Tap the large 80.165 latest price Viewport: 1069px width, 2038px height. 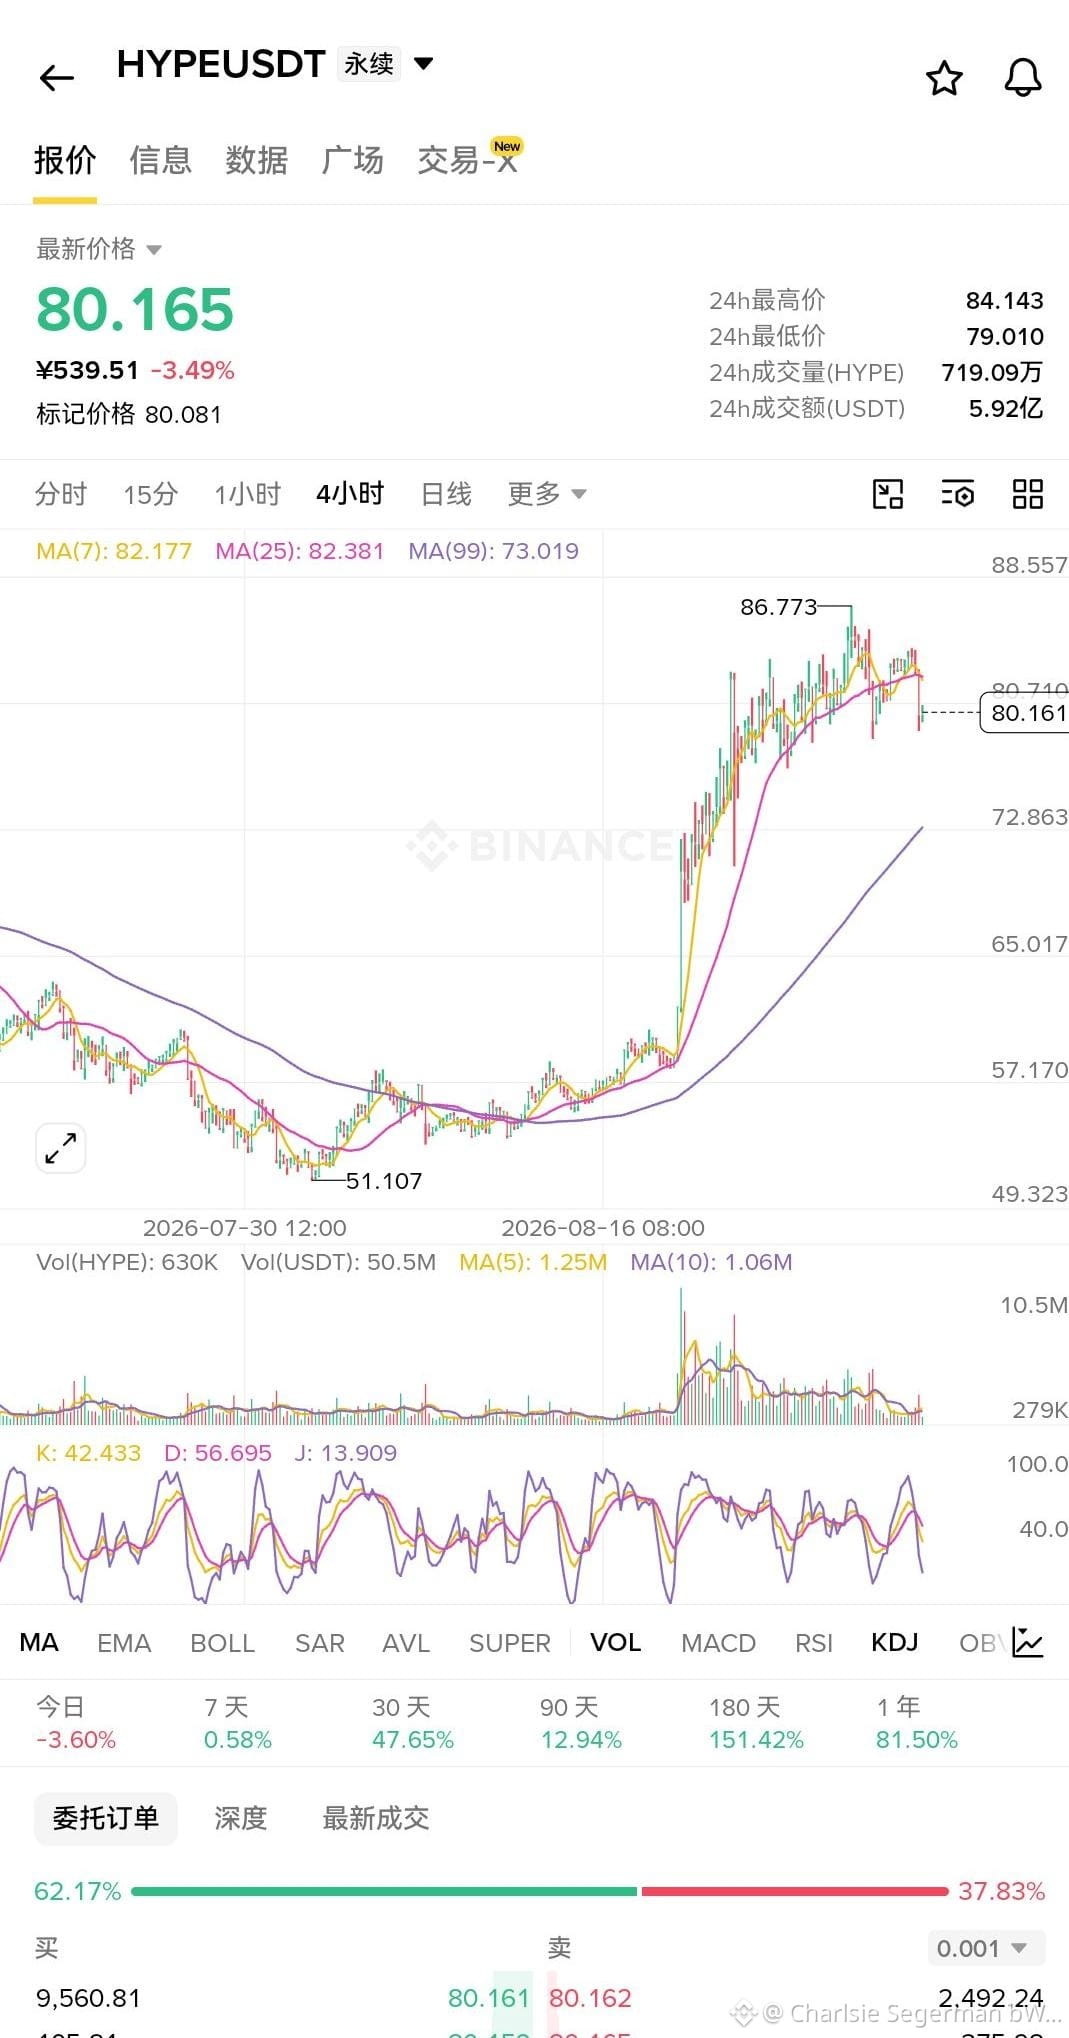tap(135, 309)
